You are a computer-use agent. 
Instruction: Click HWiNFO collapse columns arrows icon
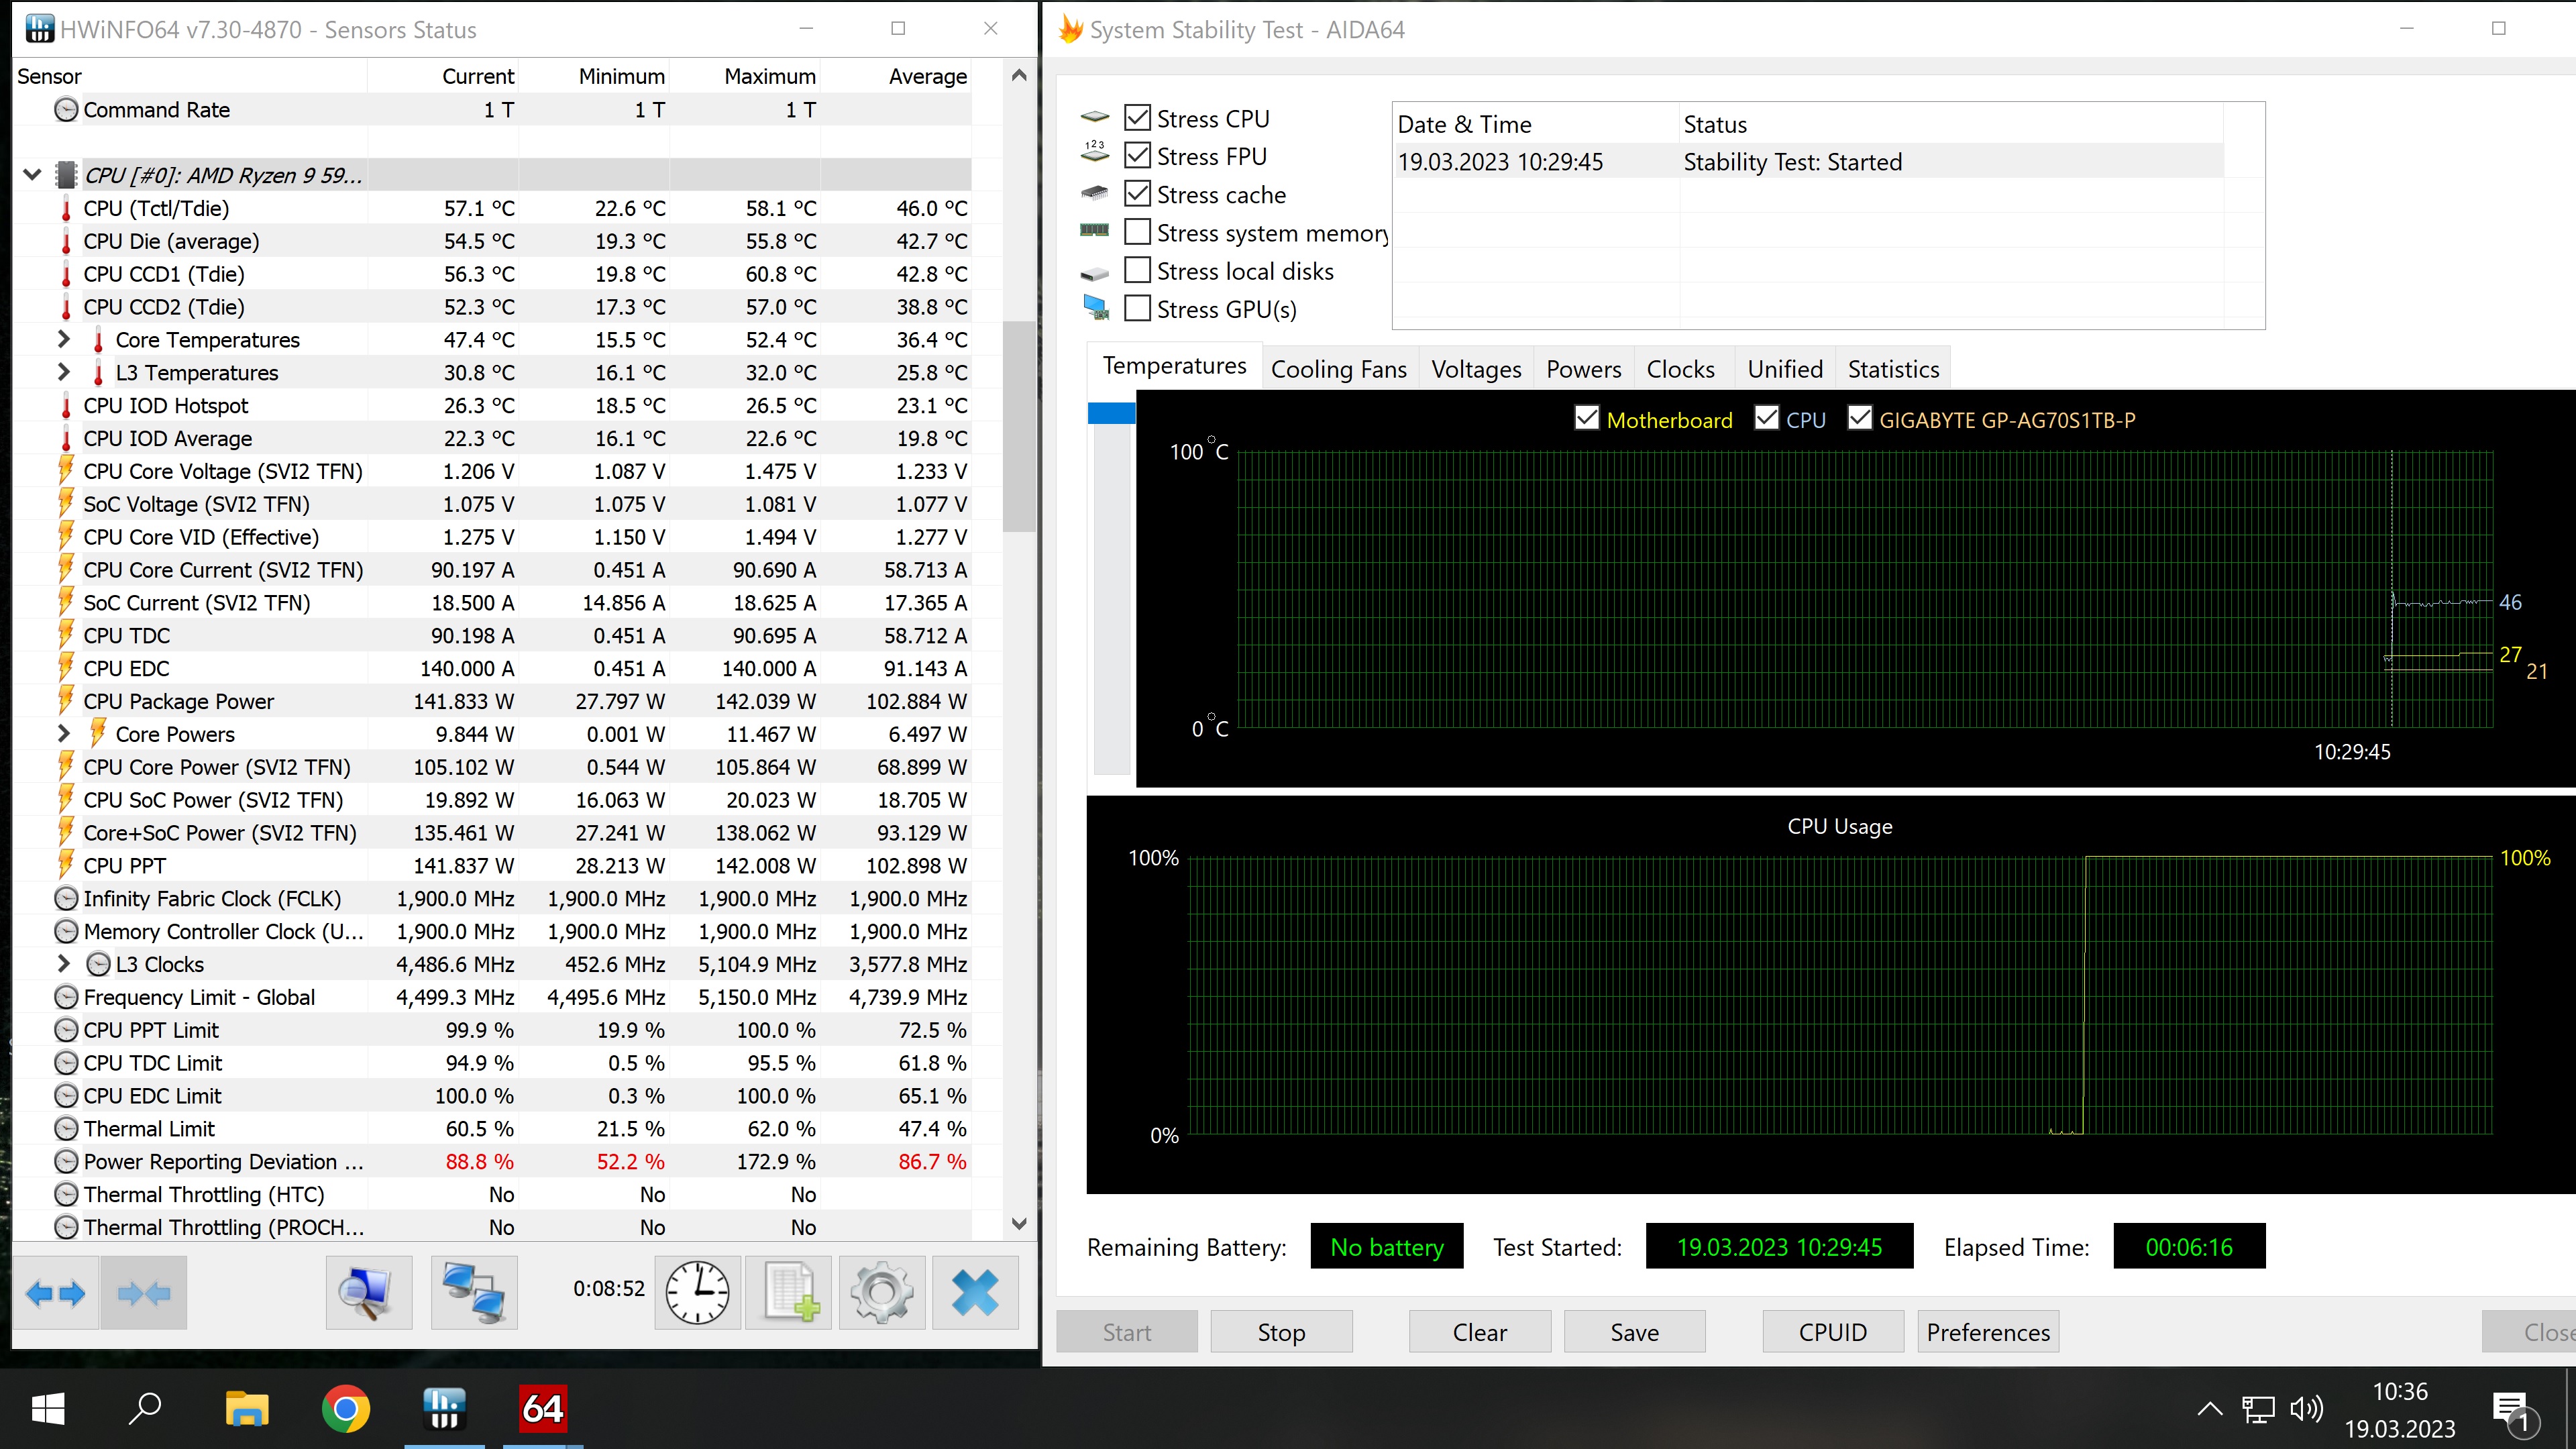(x=144, y=1293)
